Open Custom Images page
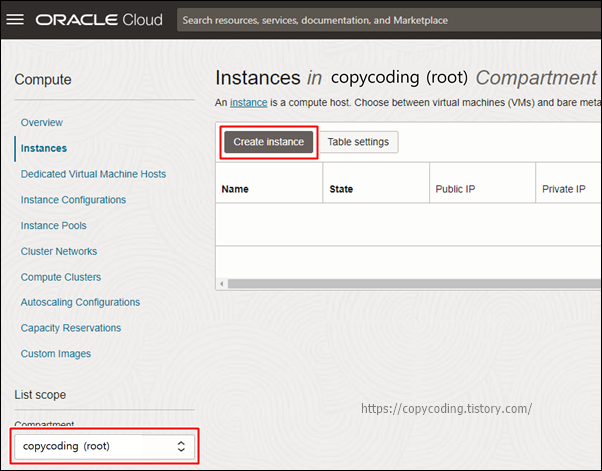Image resolution: width=602 pixels, height=471 pixels. coord(56,354)
